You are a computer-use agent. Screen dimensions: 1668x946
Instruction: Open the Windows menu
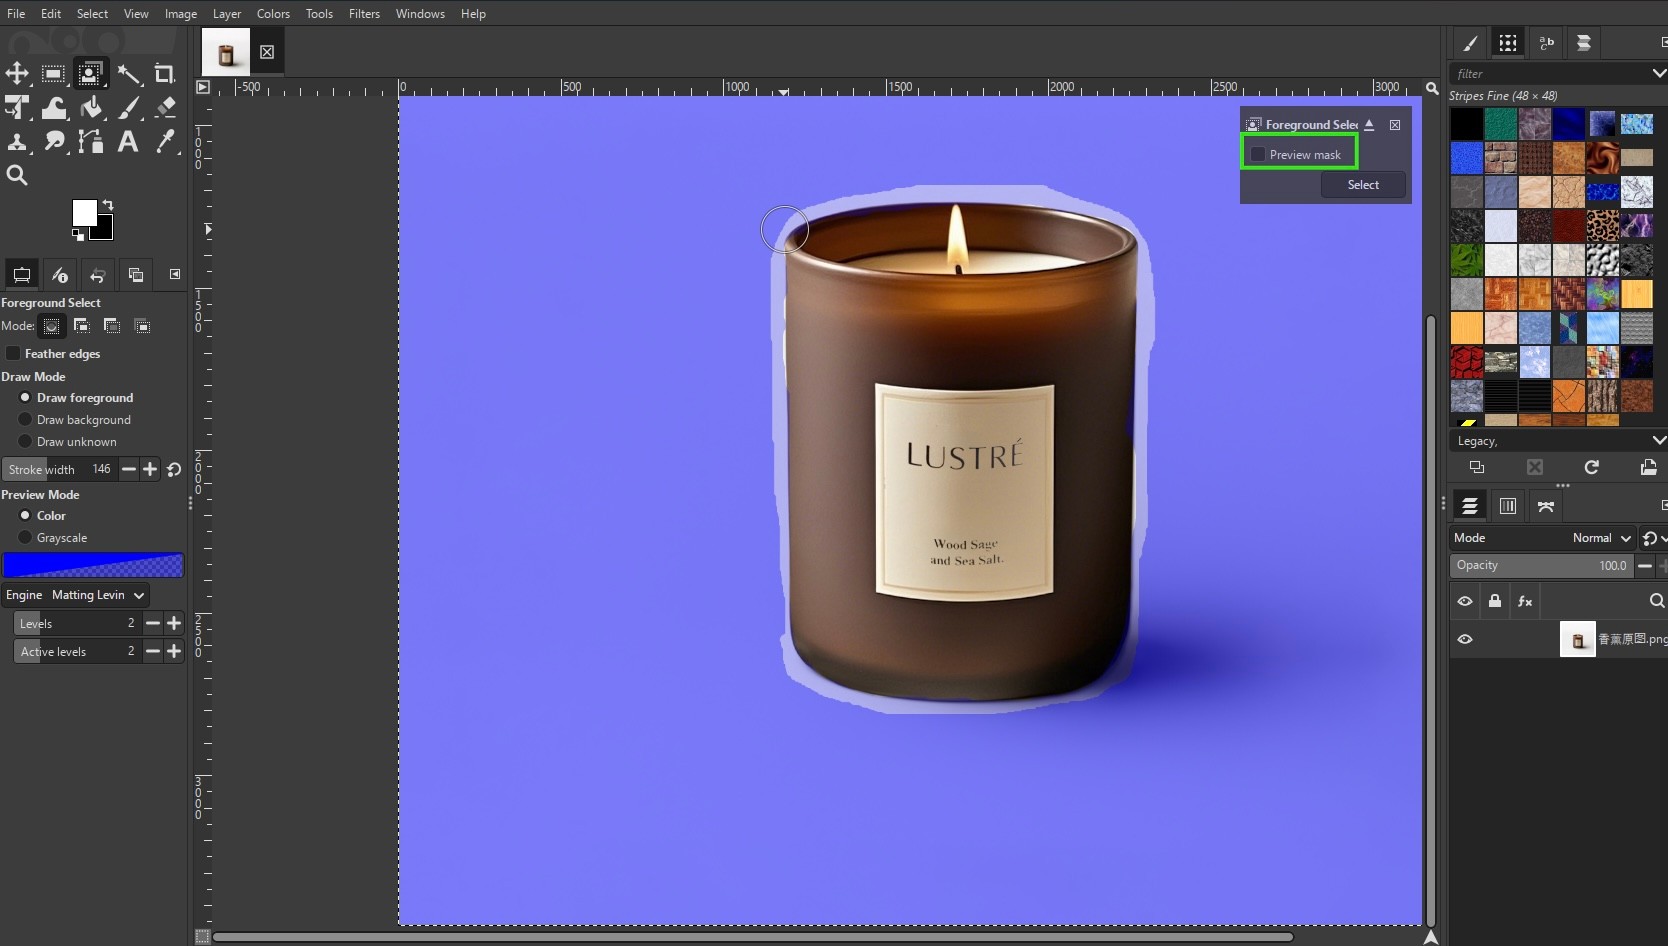tap(420, 13)
